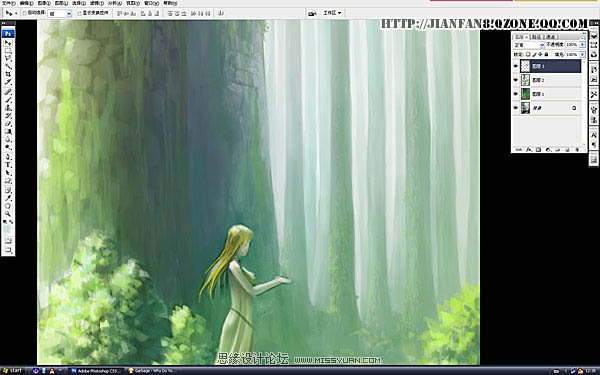Click the 图层 1 layer thumbnail

[x=525, y=94]
